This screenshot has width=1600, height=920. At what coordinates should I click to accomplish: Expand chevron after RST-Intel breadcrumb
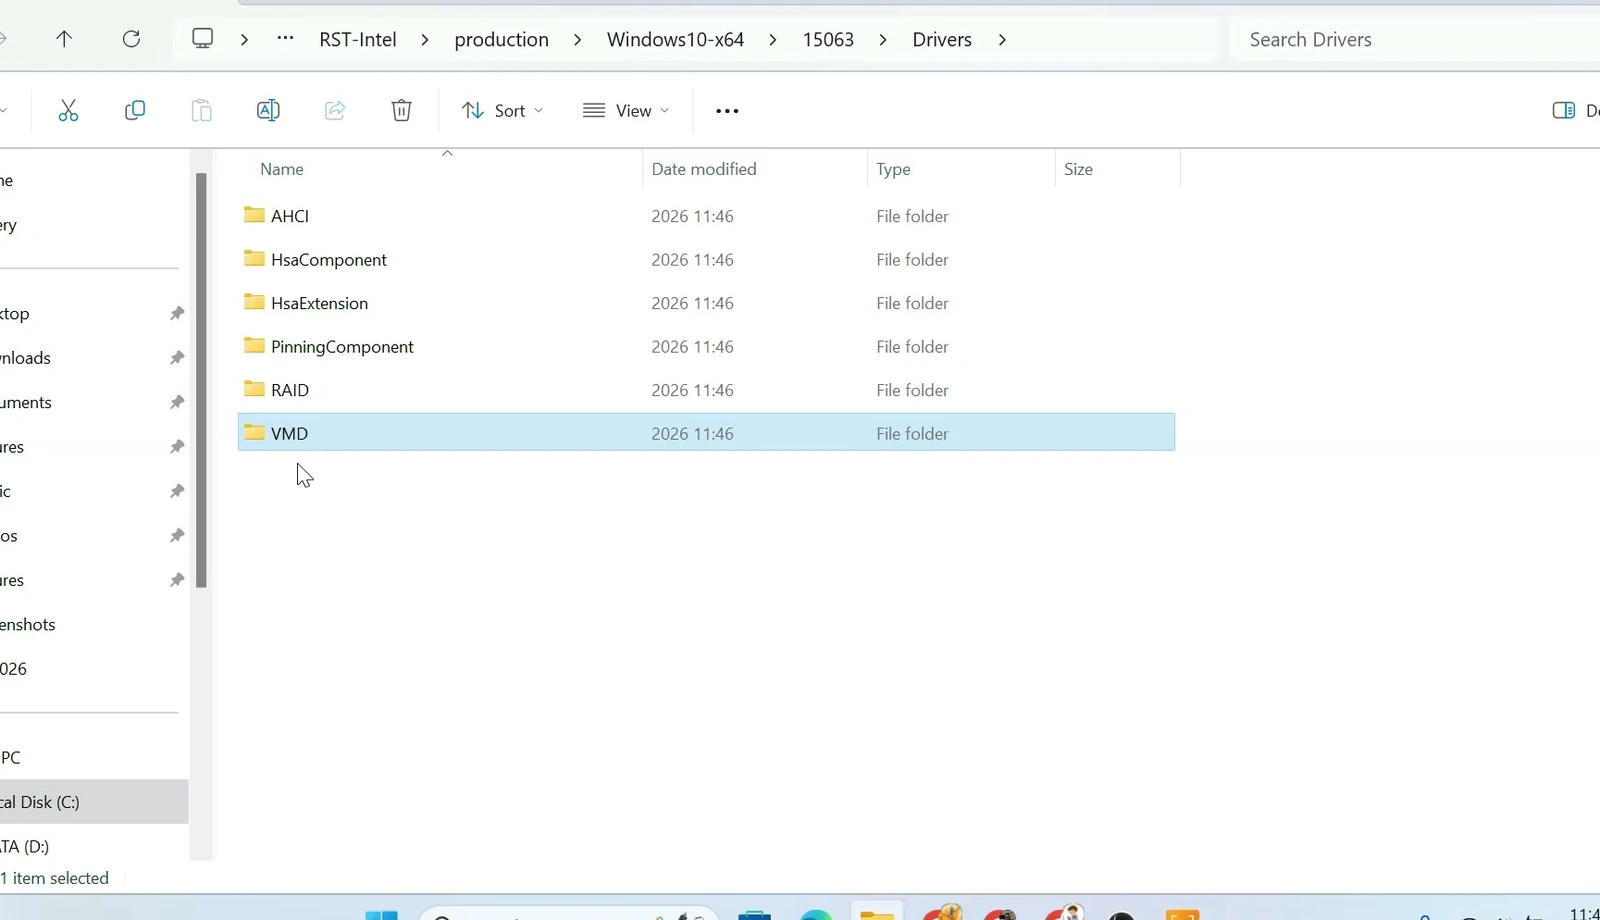[425, 40]
